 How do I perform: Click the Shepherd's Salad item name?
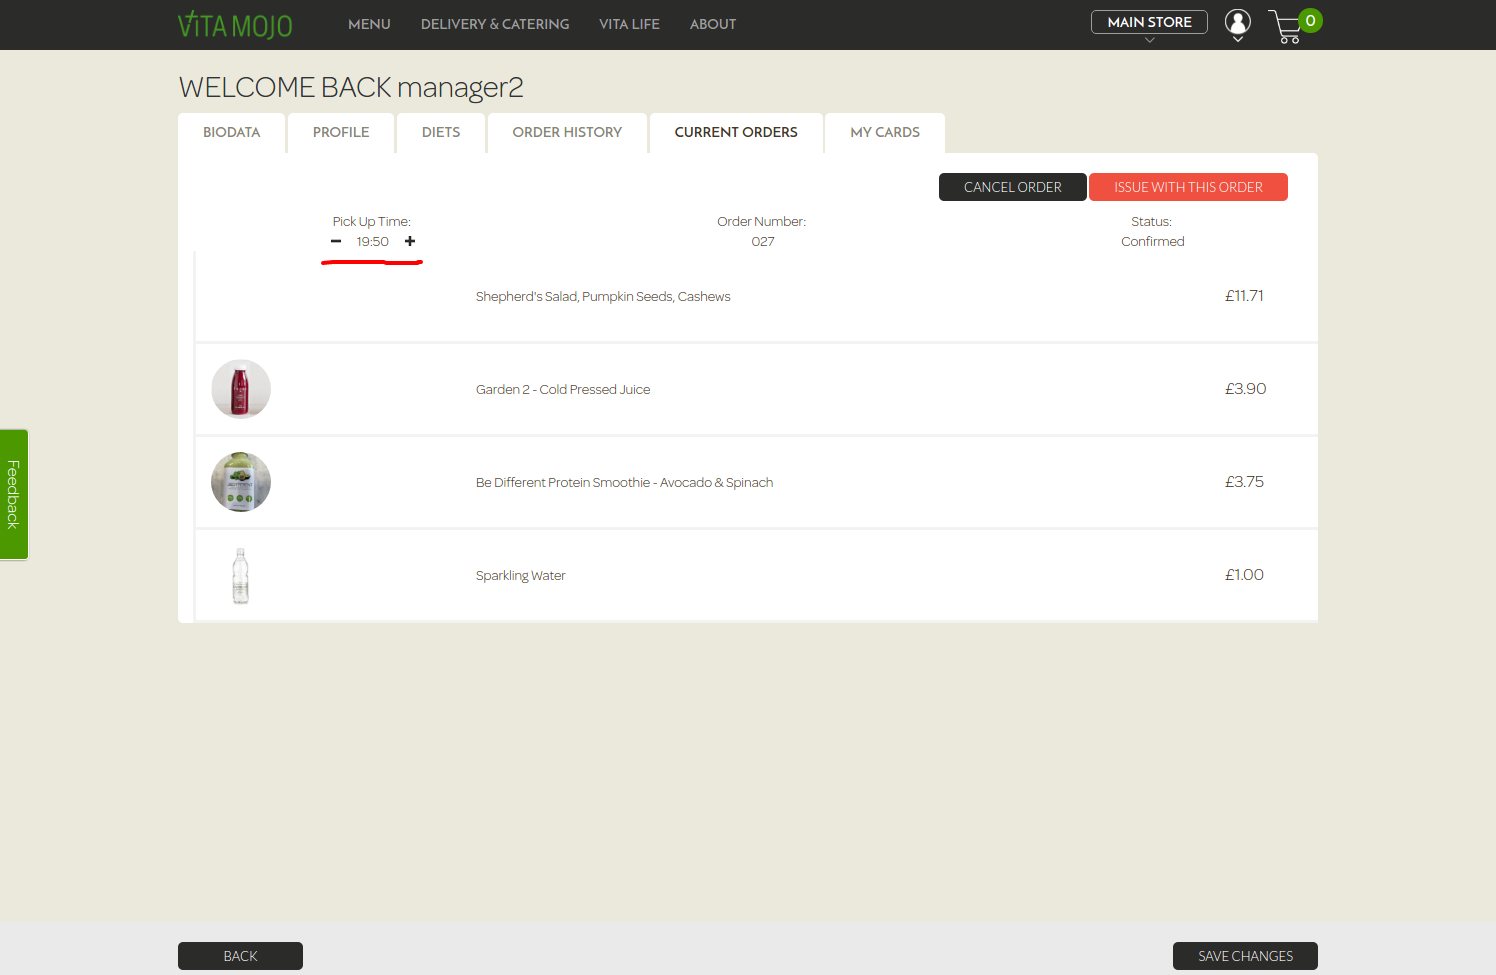tap(603, 296)
